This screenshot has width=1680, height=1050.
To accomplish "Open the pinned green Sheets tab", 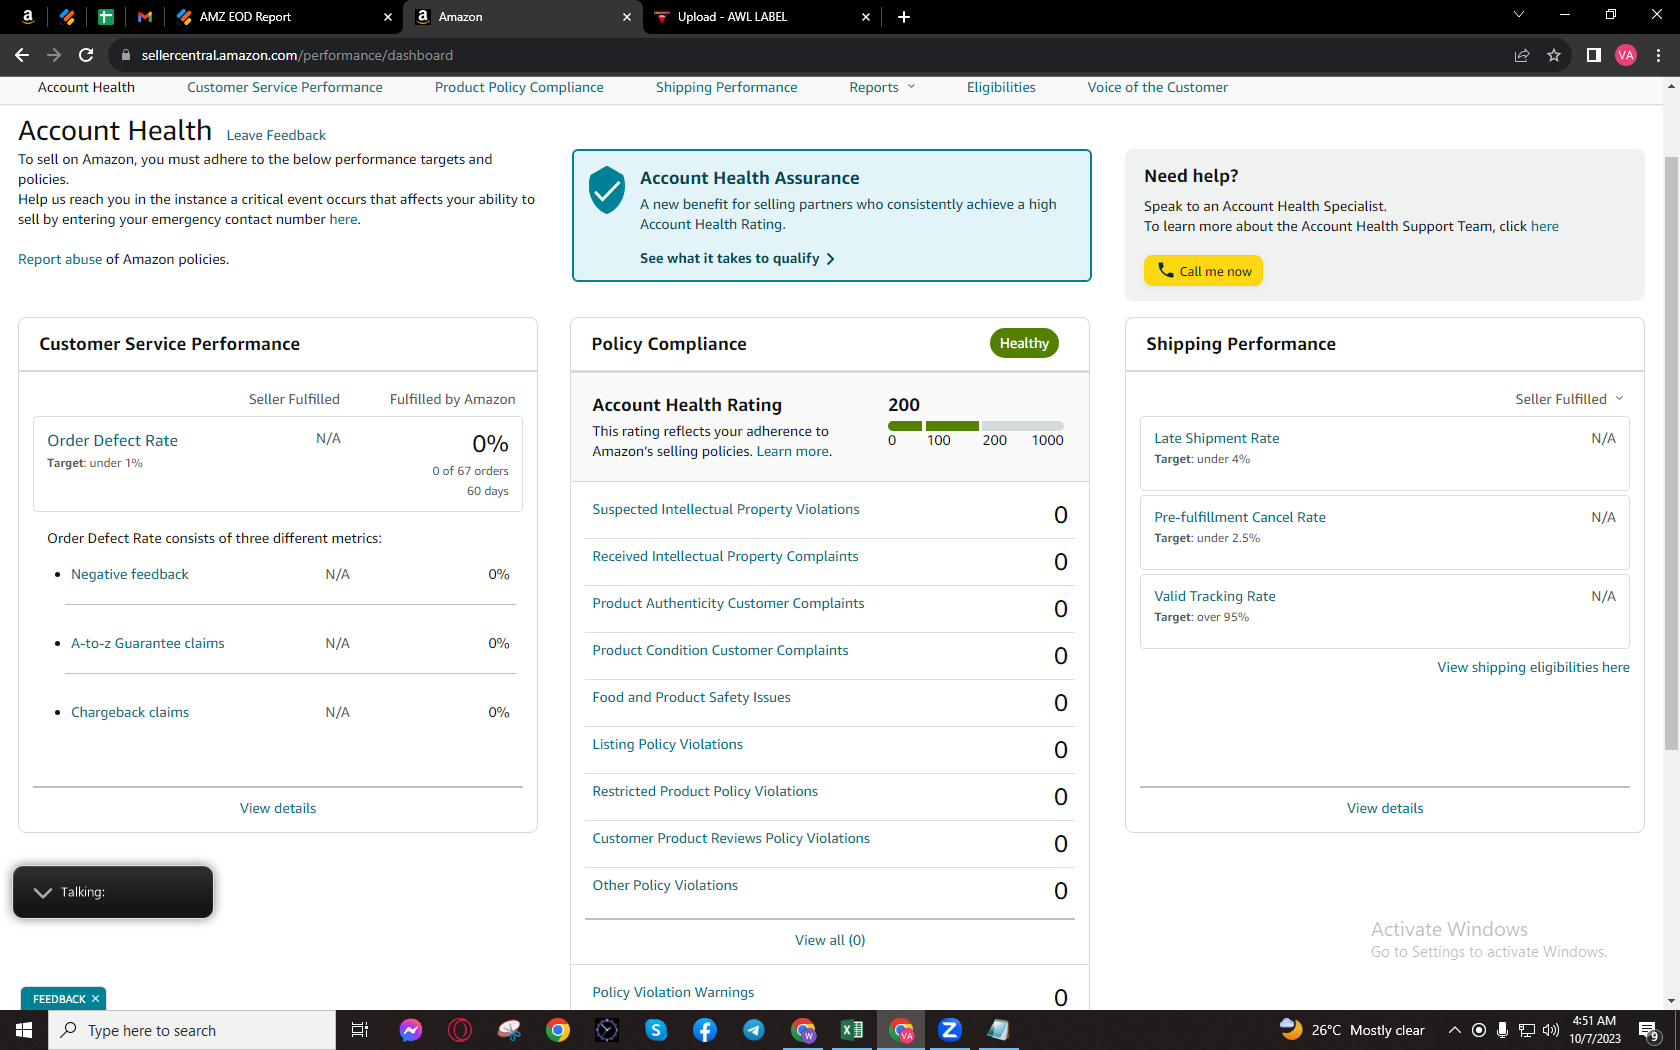I will [x=106, y=16].
